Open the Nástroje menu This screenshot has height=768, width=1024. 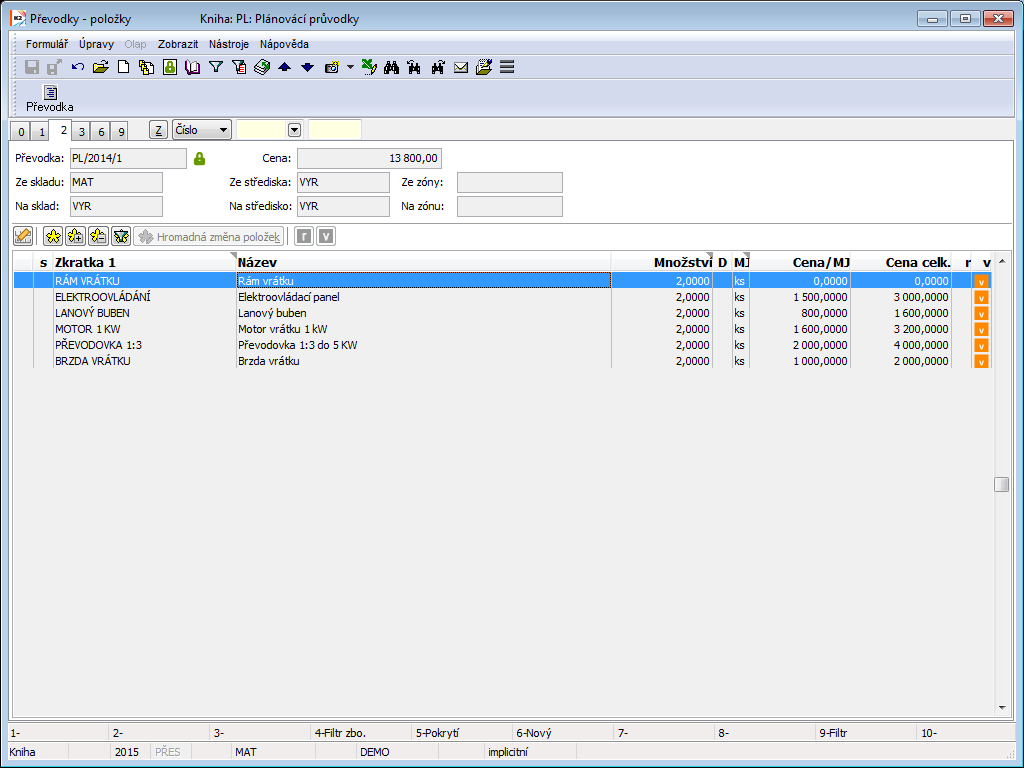pos(229,44)
